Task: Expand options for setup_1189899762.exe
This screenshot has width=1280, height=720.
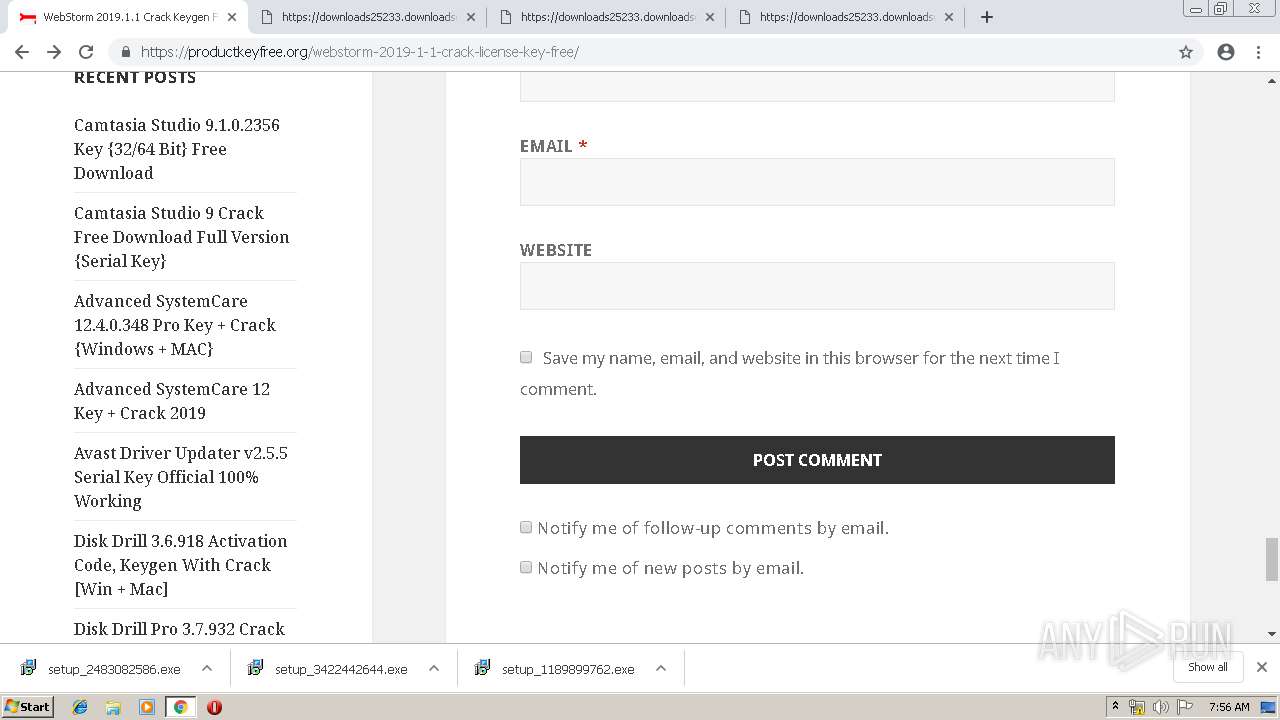Action: 661,668
